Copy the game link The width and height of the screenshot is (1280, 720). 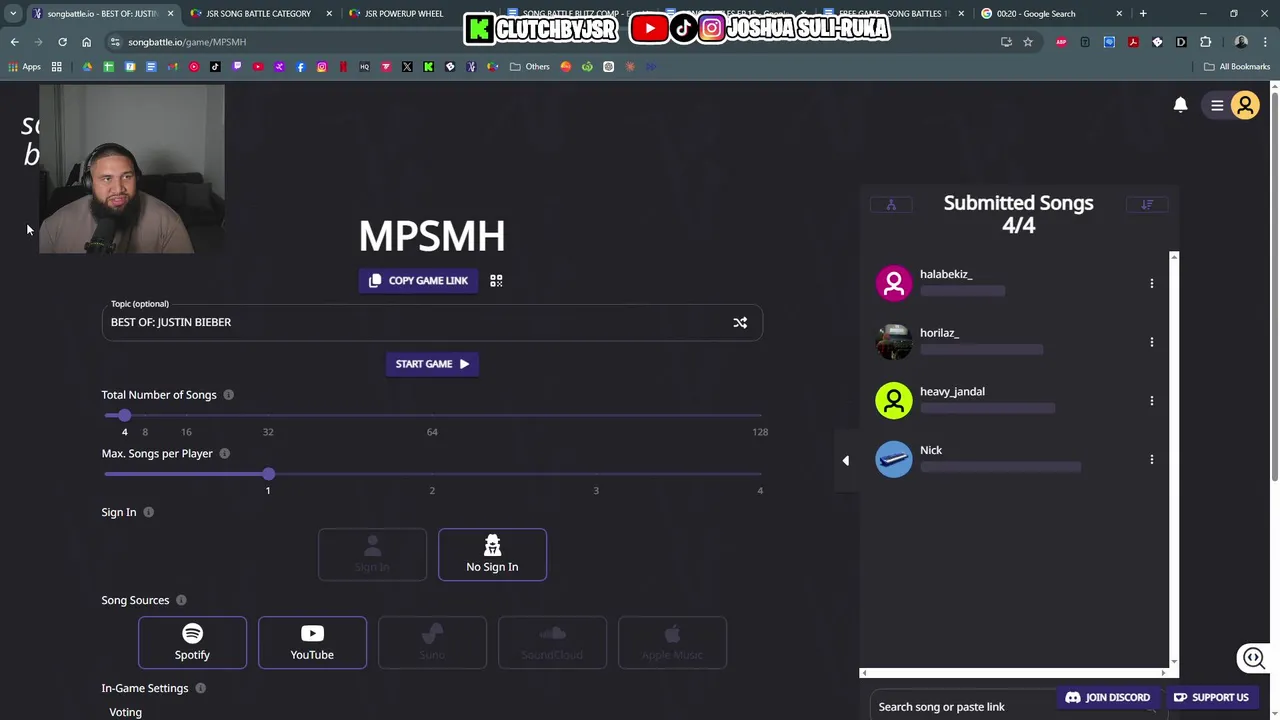click(418, 281)
